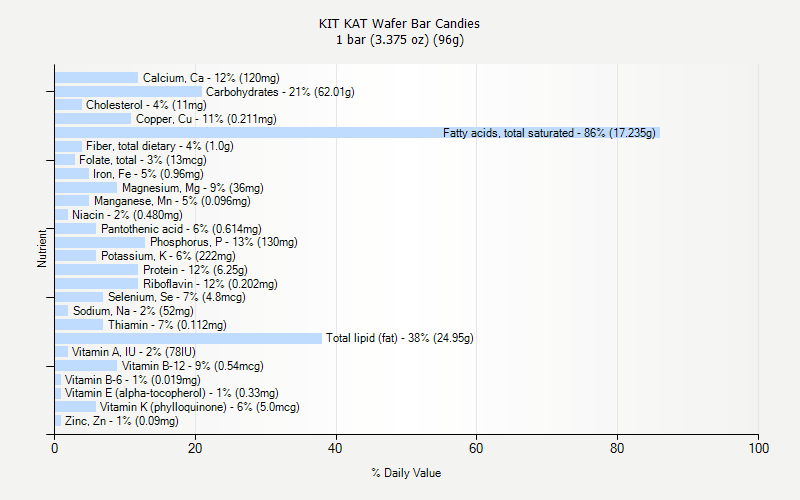Click the 0 tick label on x-axis

55,448
